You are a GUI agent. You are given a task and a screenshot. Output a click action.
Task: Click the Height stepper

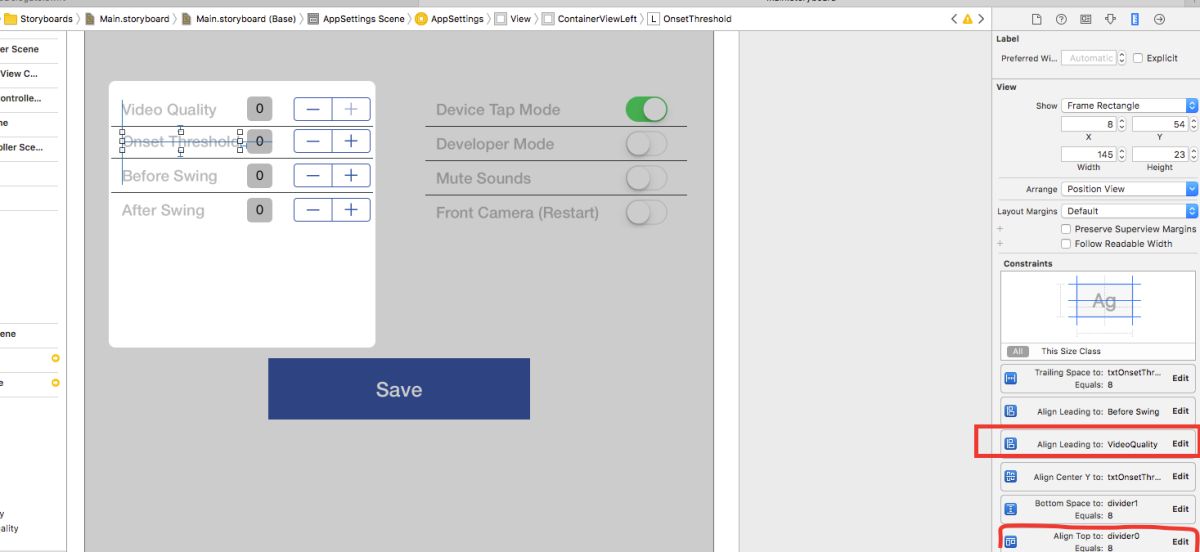[1192, 154]
